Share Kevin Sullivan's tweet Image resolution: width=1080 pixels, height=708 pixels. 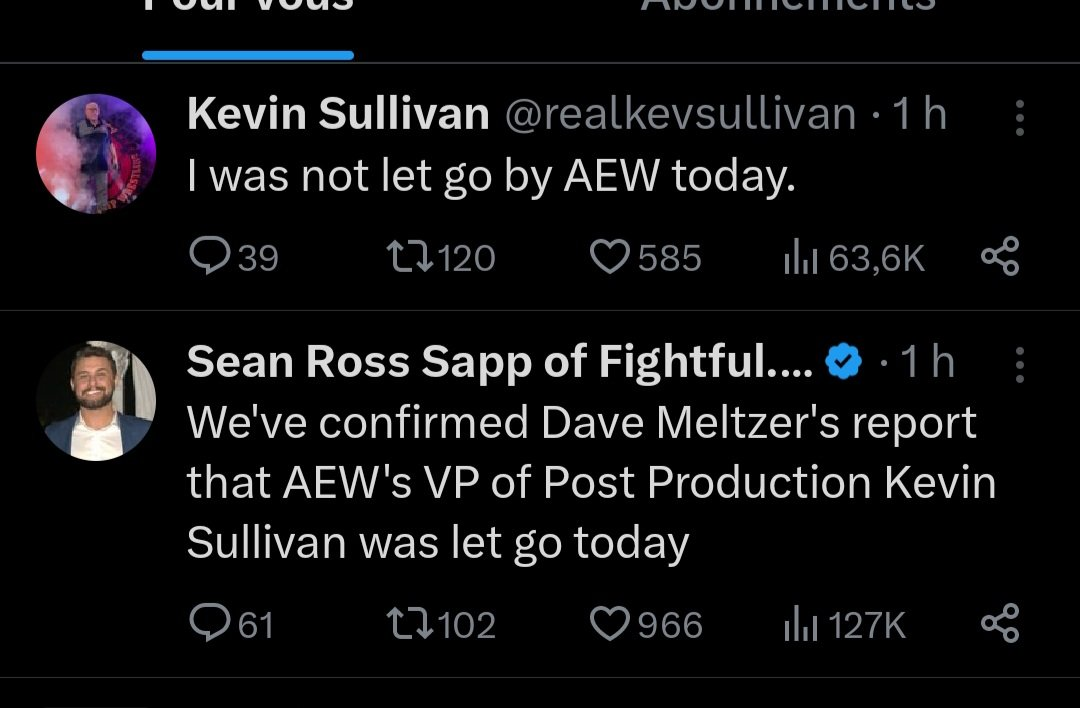click(999, 257)
